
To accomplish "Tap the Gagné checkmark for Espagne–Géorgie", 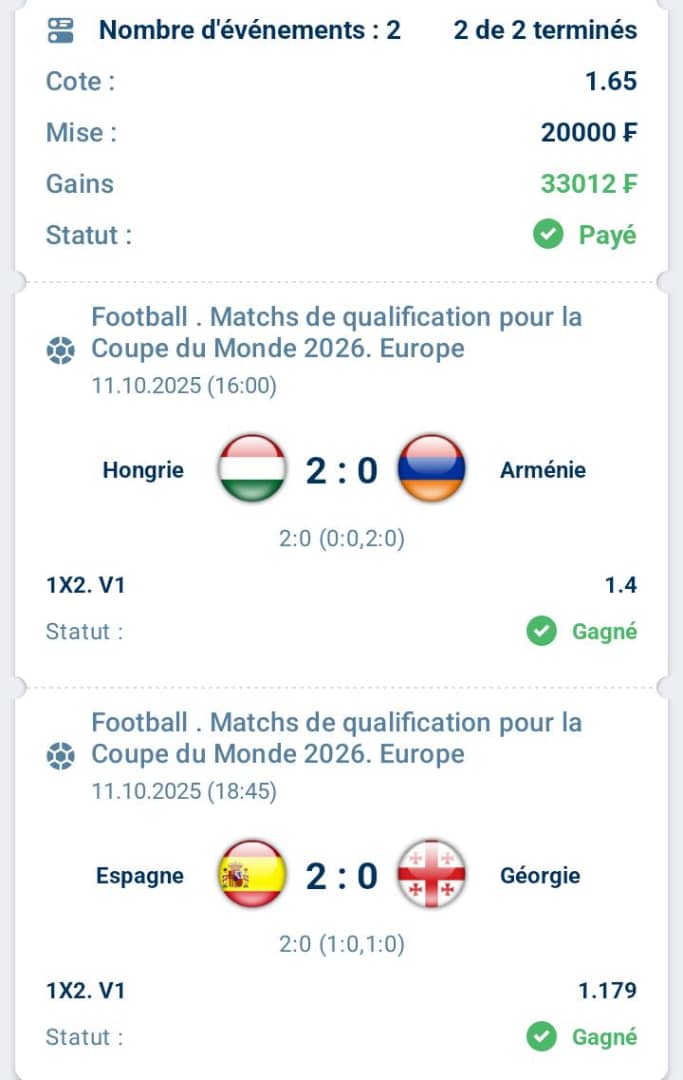I will (x=541, y=1037).
